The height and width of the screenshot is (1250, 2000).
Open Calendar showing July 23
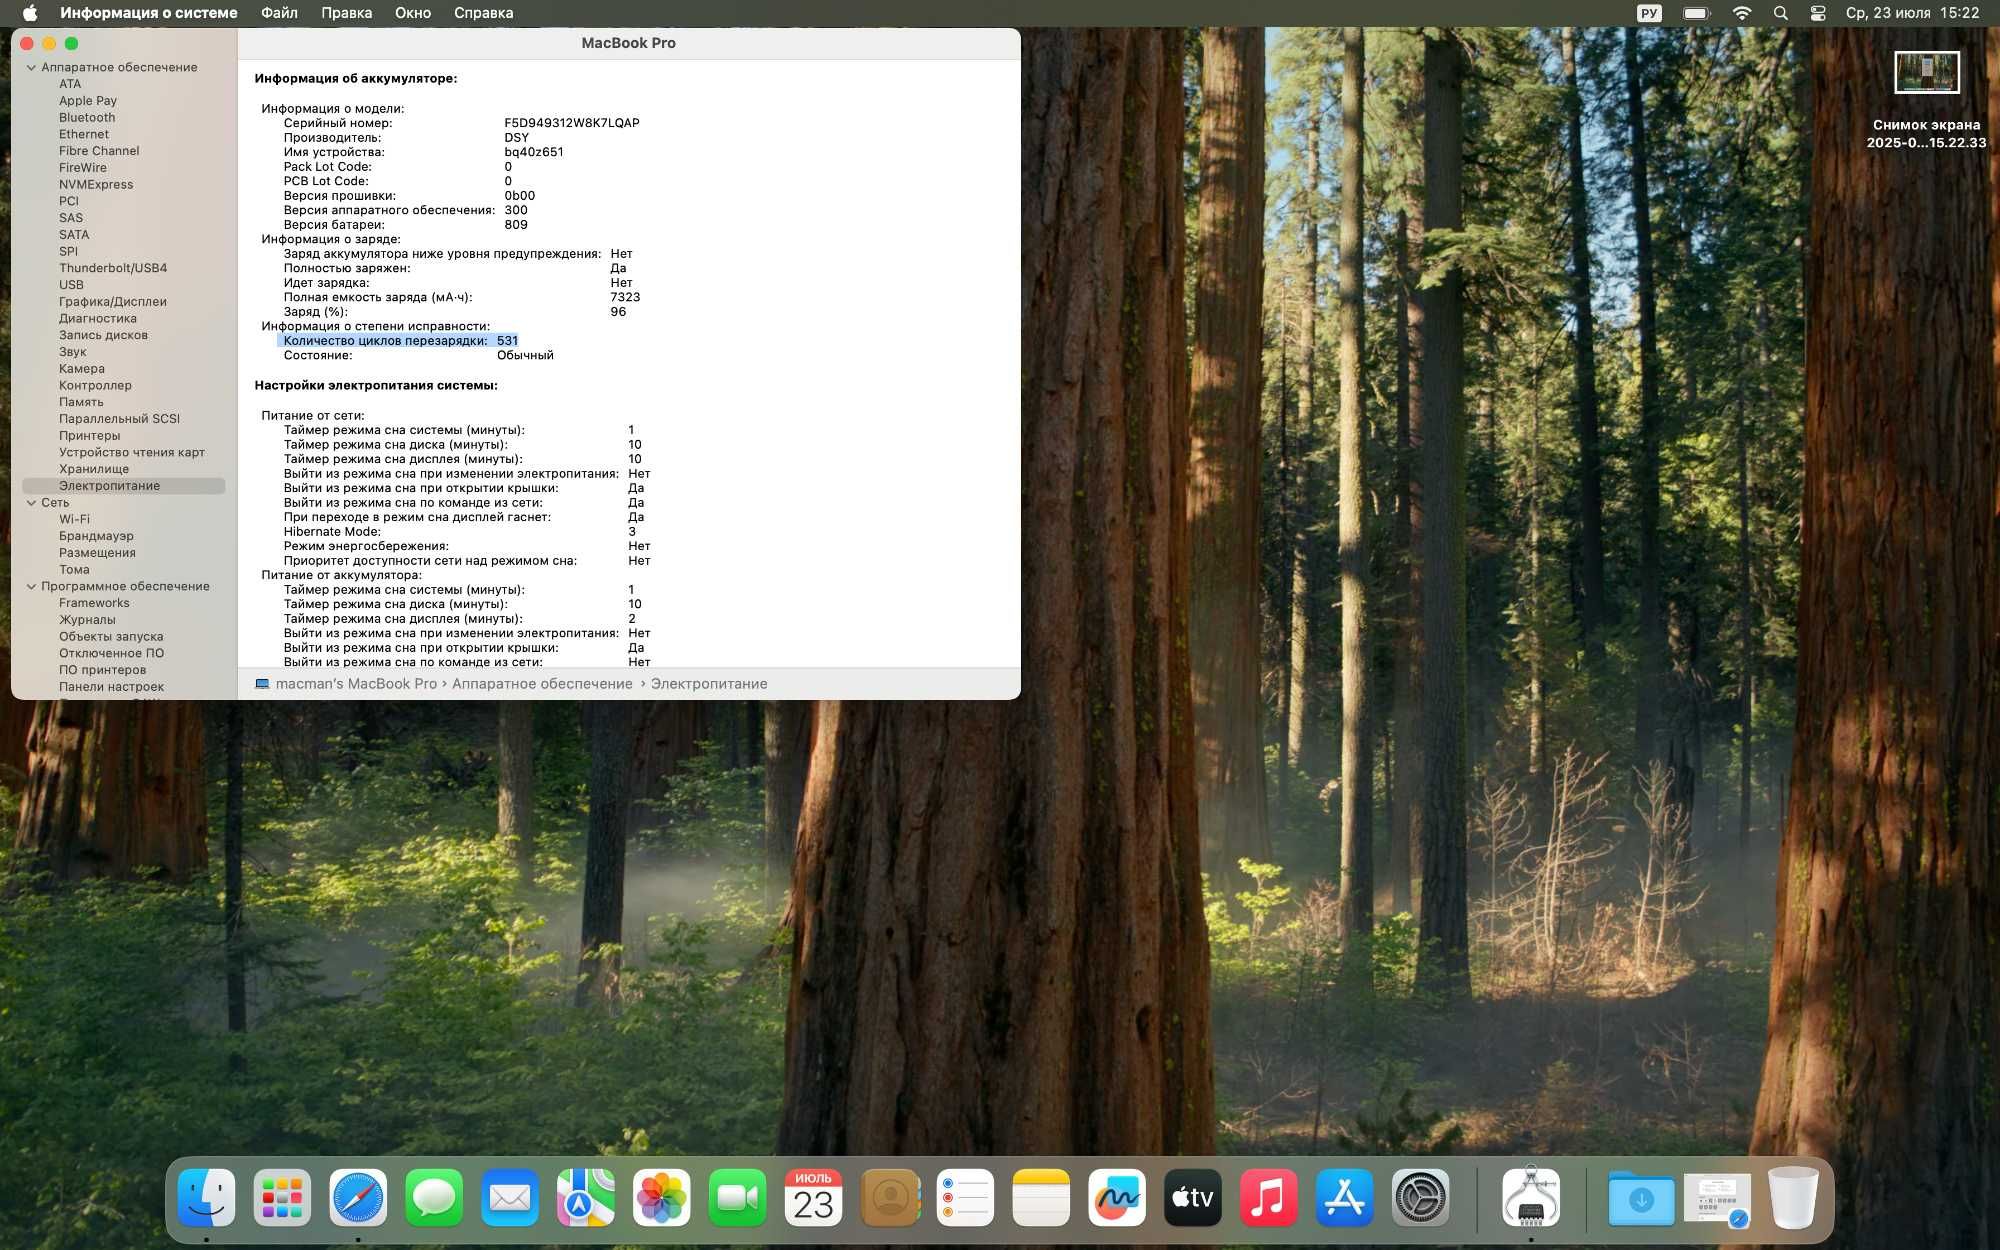[813, 1197]
